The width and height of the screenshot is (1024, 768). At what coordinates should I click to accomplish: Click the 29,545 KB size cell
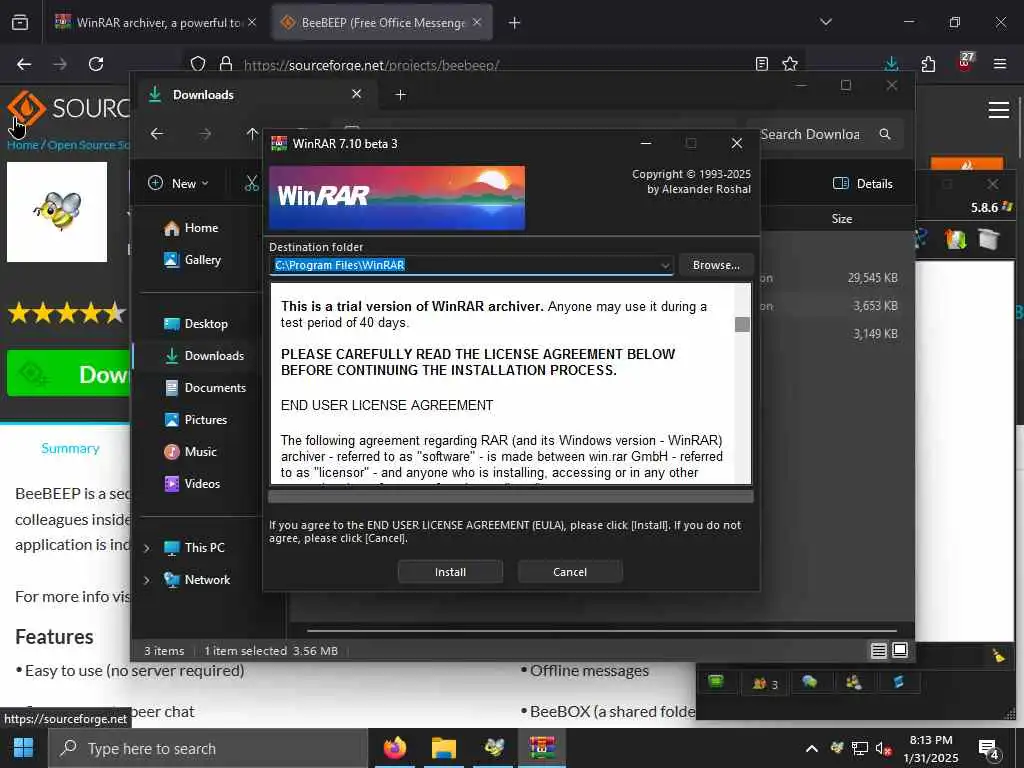click(x=872, y=278)
